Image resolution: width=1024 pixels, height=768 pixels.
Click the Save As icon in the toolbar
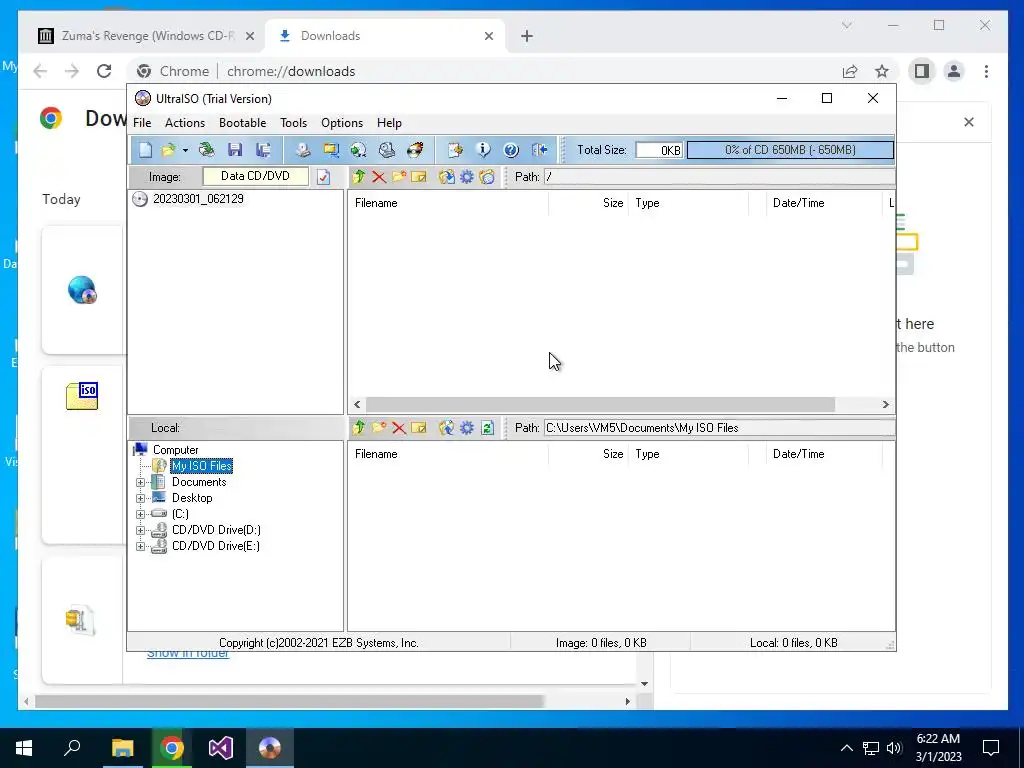click(x=263, y=150)
